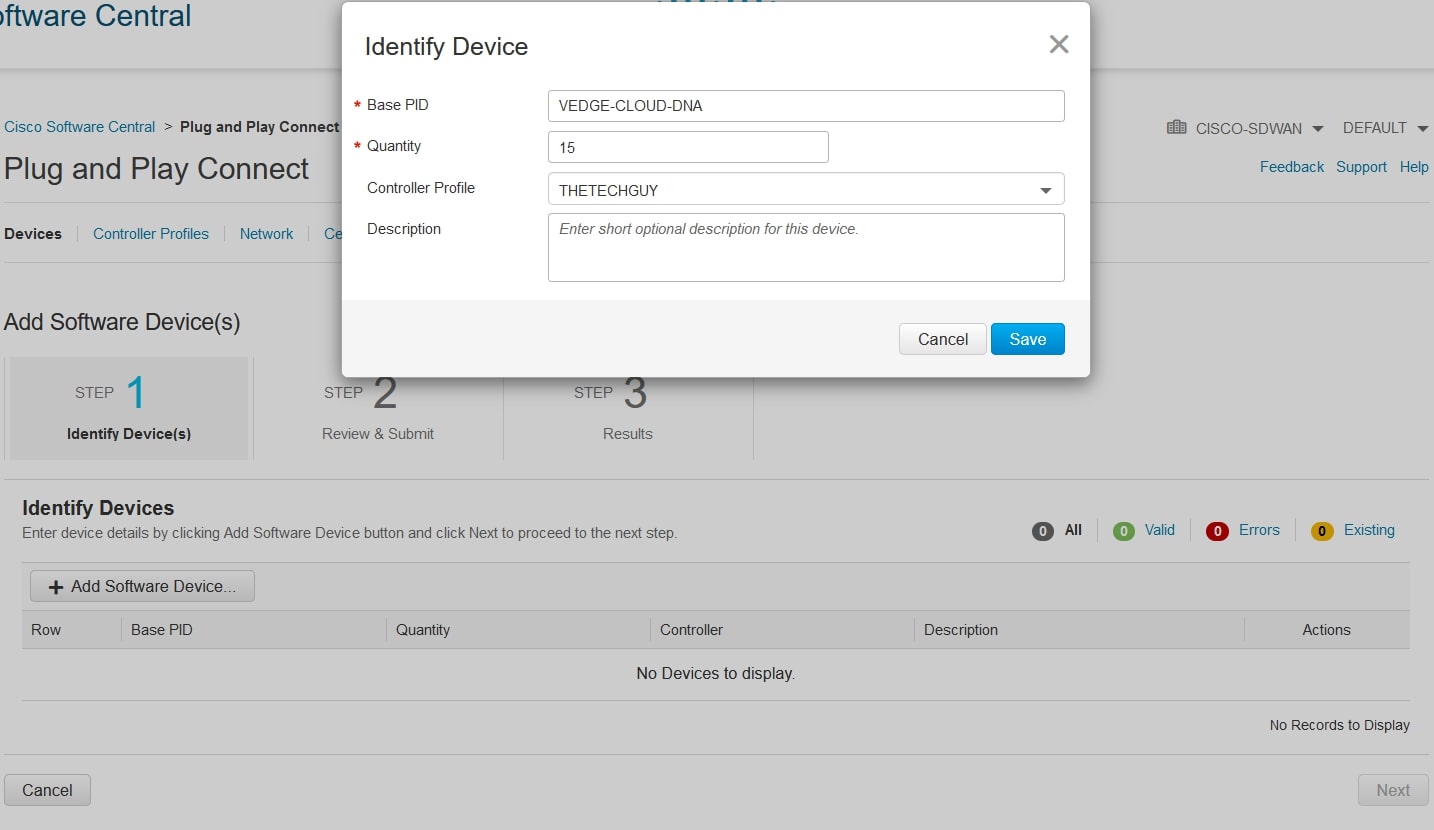This screenshot has width=1434, height=830.
Task: Filter by Errors devices
Action: [1243, 531]
